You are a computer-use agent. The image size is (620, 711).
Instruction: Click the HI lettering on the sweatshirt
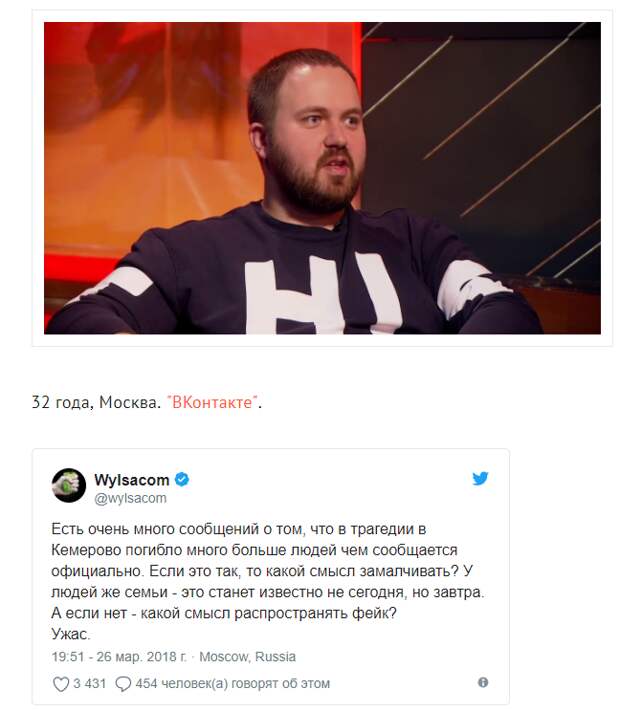click(323, 293)
